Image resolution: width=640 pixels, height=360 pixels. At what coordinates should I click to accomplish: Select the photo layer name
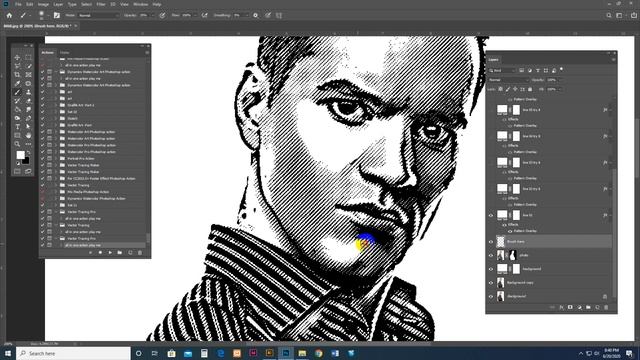pyautogui.click(x=524, y=256)
